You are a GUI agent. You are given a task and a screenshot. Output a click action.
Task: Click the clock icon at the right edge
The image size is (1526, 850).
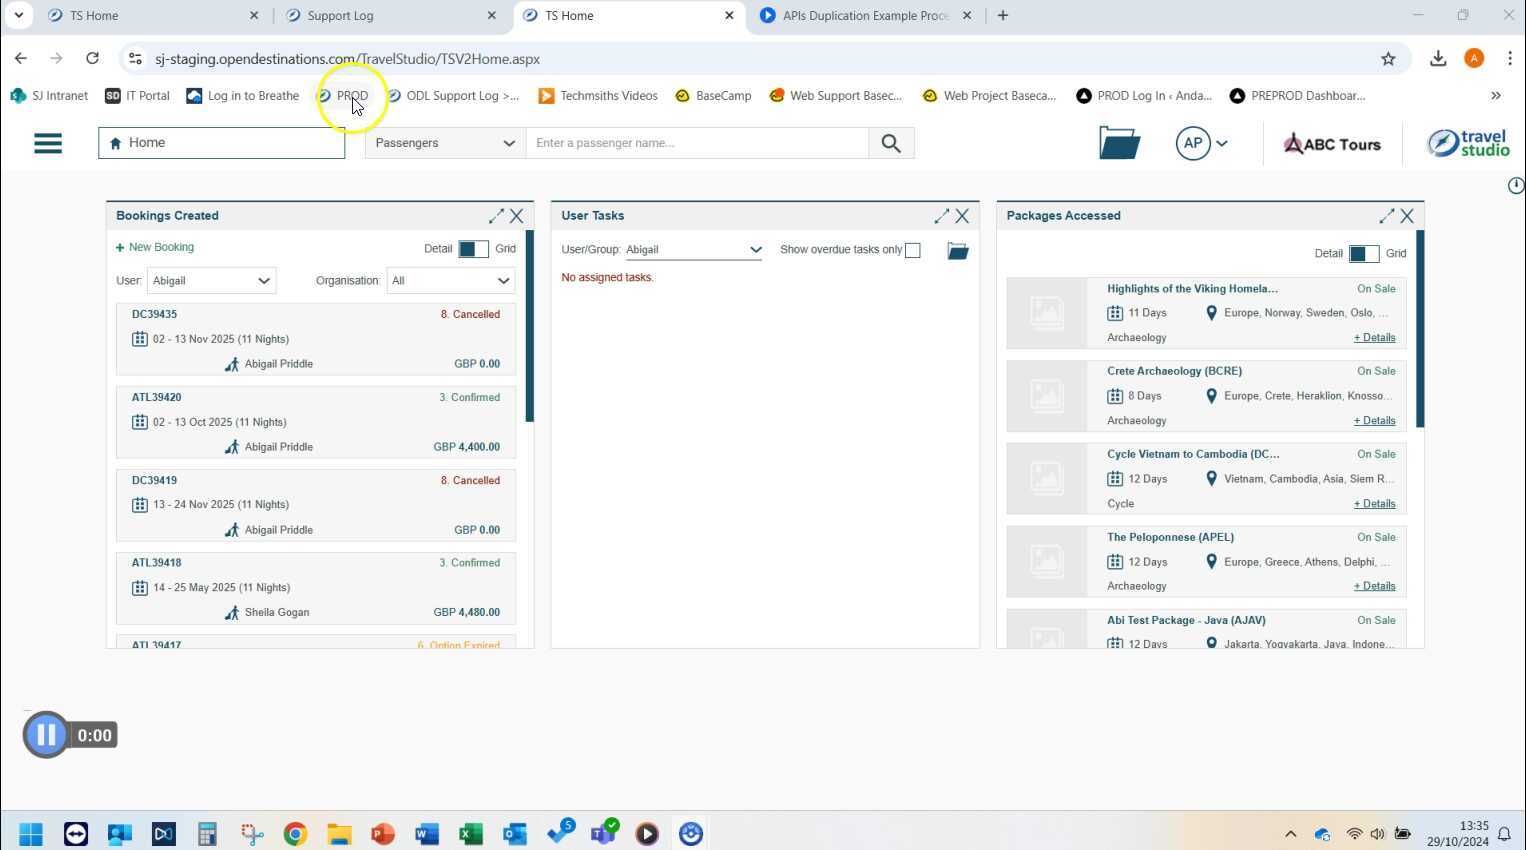1516,185
